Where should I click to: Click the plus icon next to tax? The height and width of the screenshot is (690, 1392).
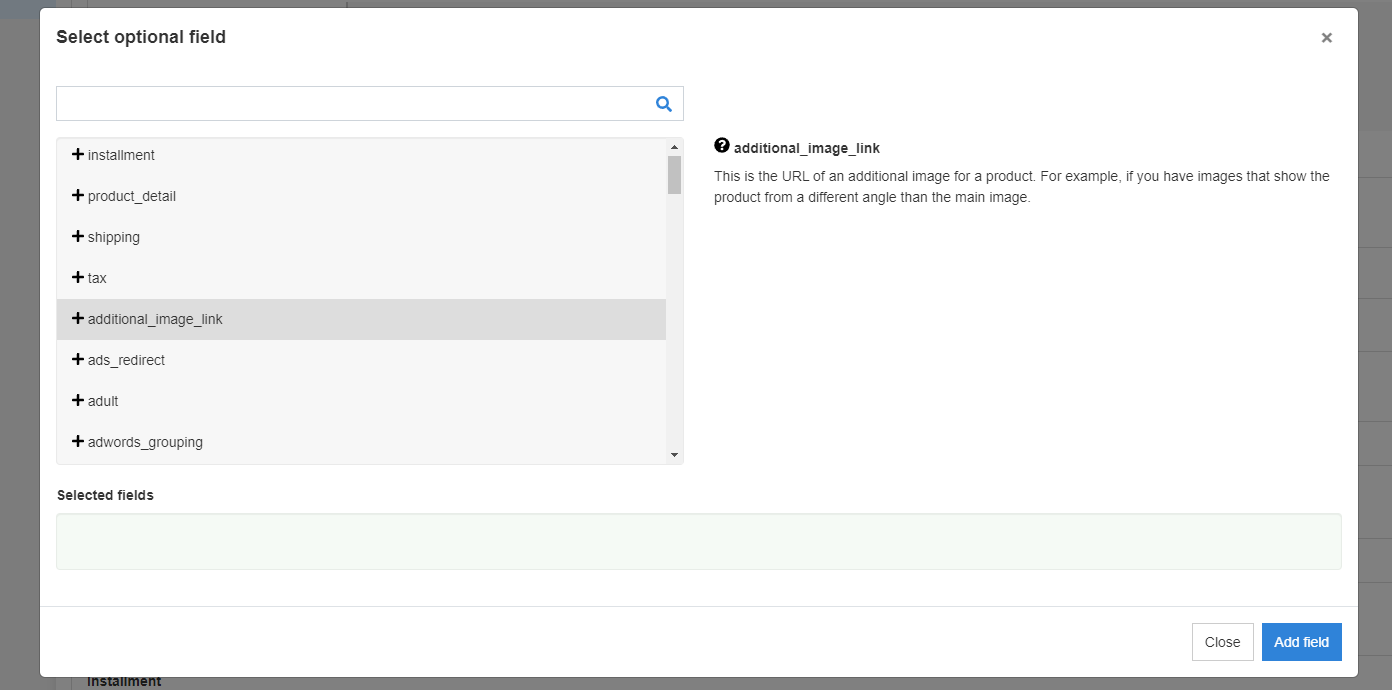point(78,277)
